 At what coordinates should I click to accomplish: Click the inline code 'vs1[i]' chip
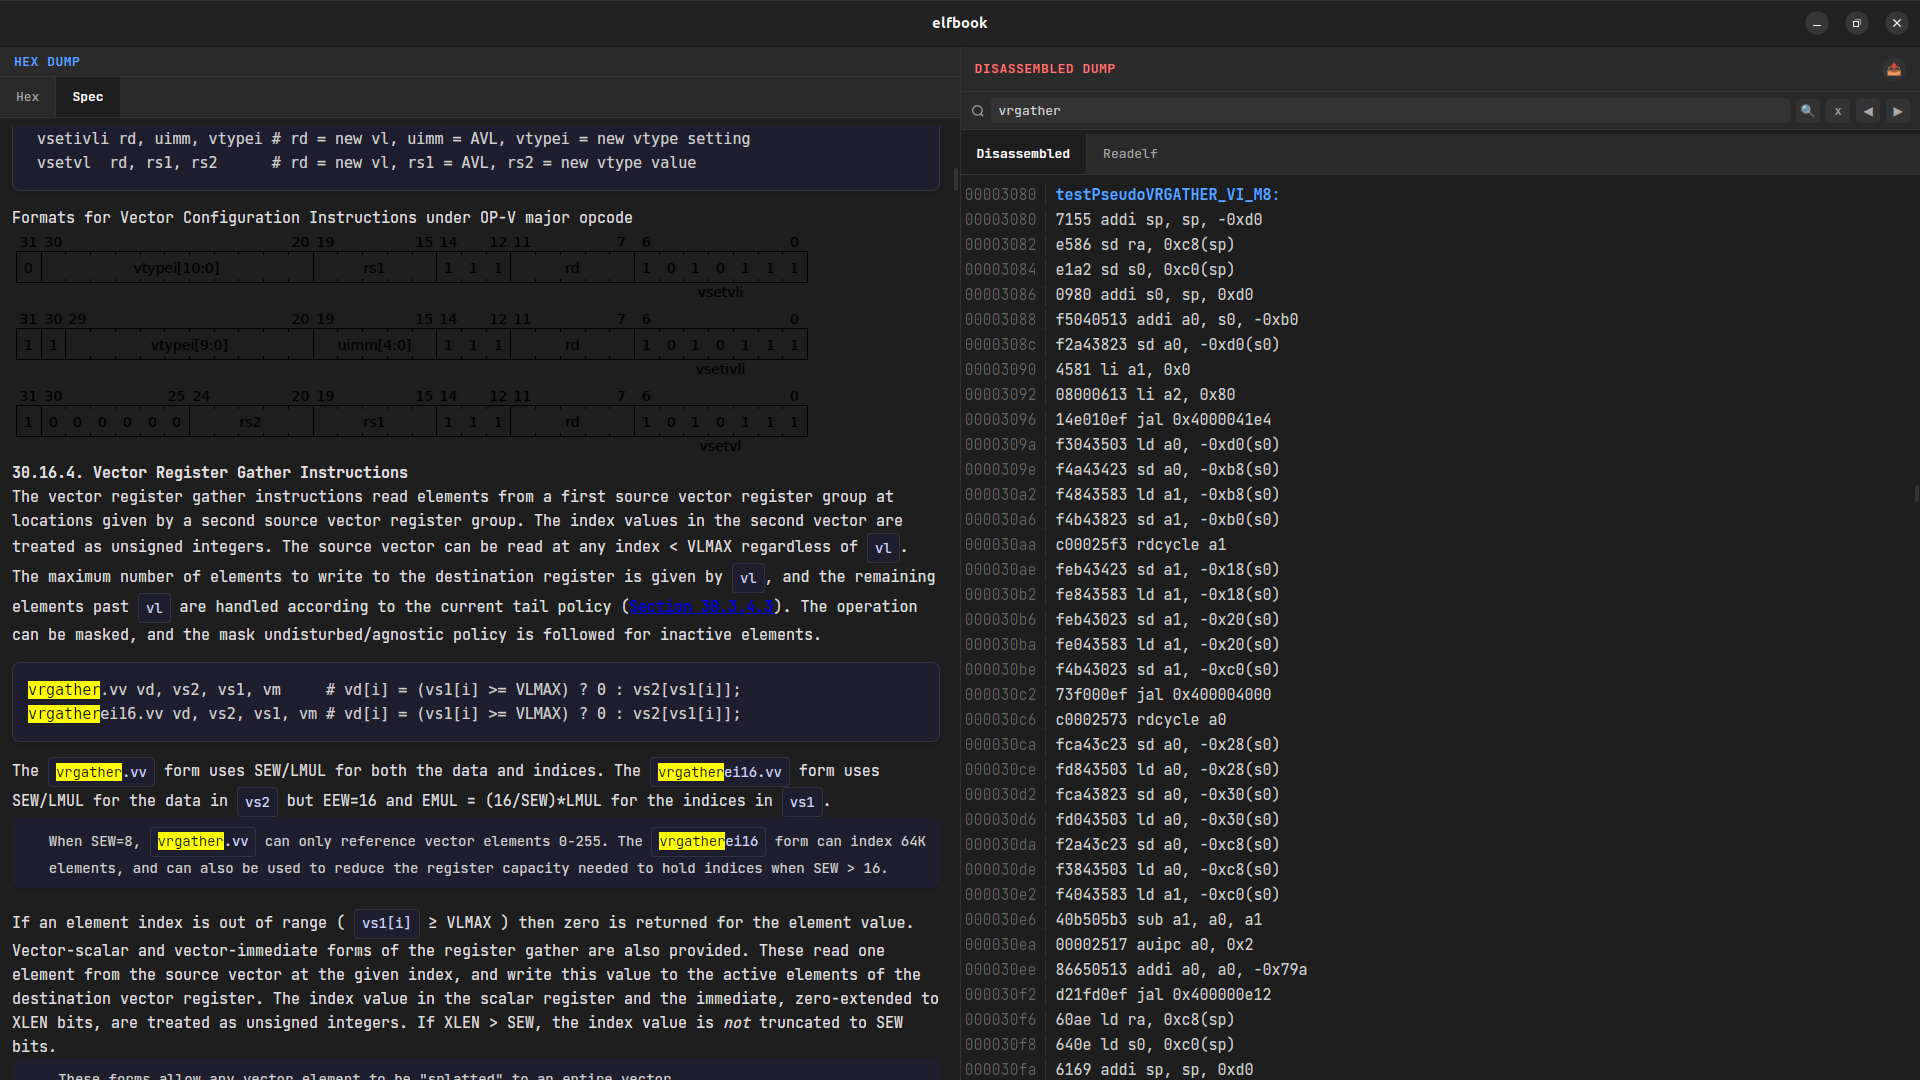coord(386,923)
